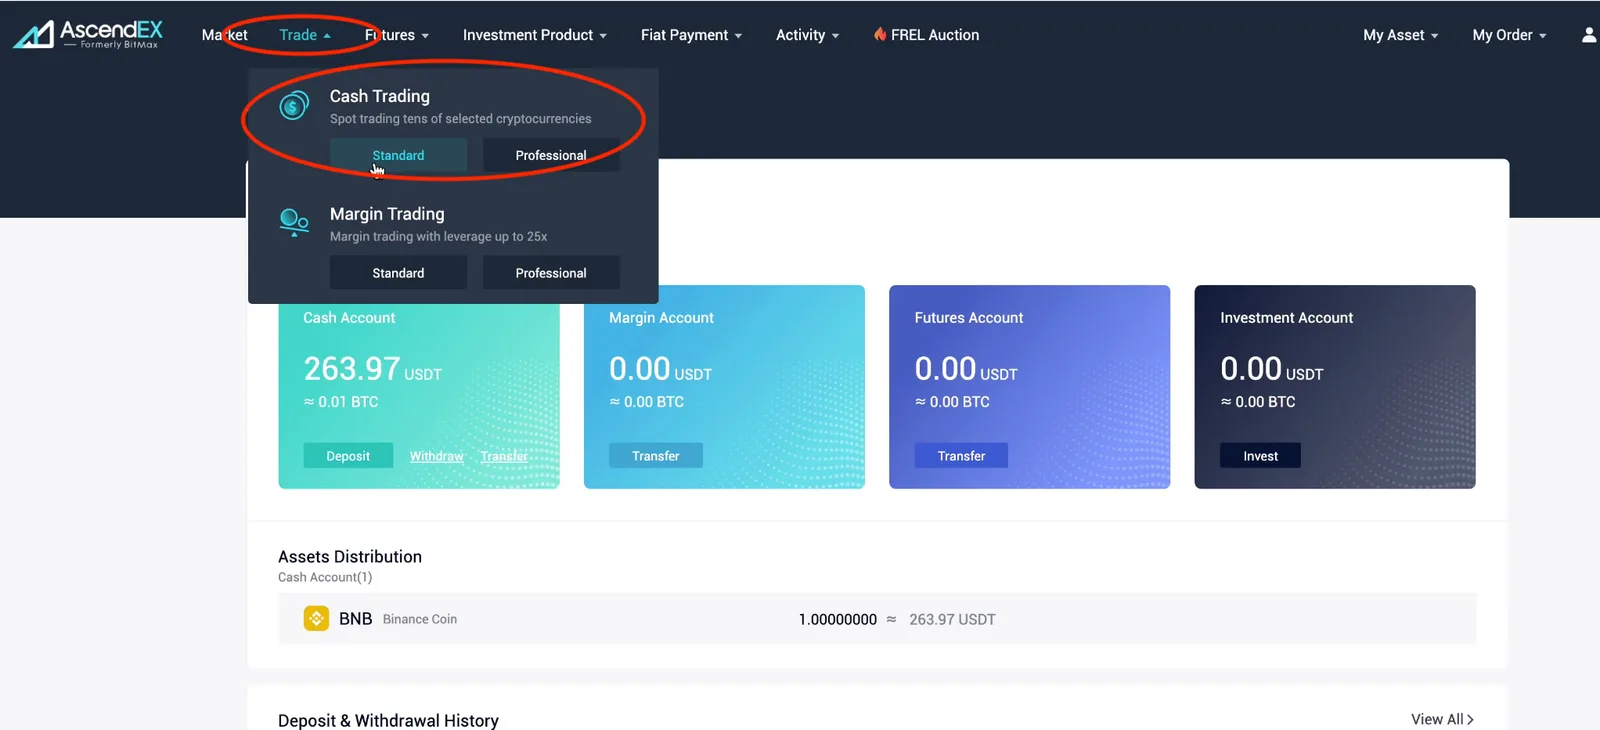The width and height of the screenshot is (1600, 730).
Task: Expand the My Order dropdown
Action: 1510,35
